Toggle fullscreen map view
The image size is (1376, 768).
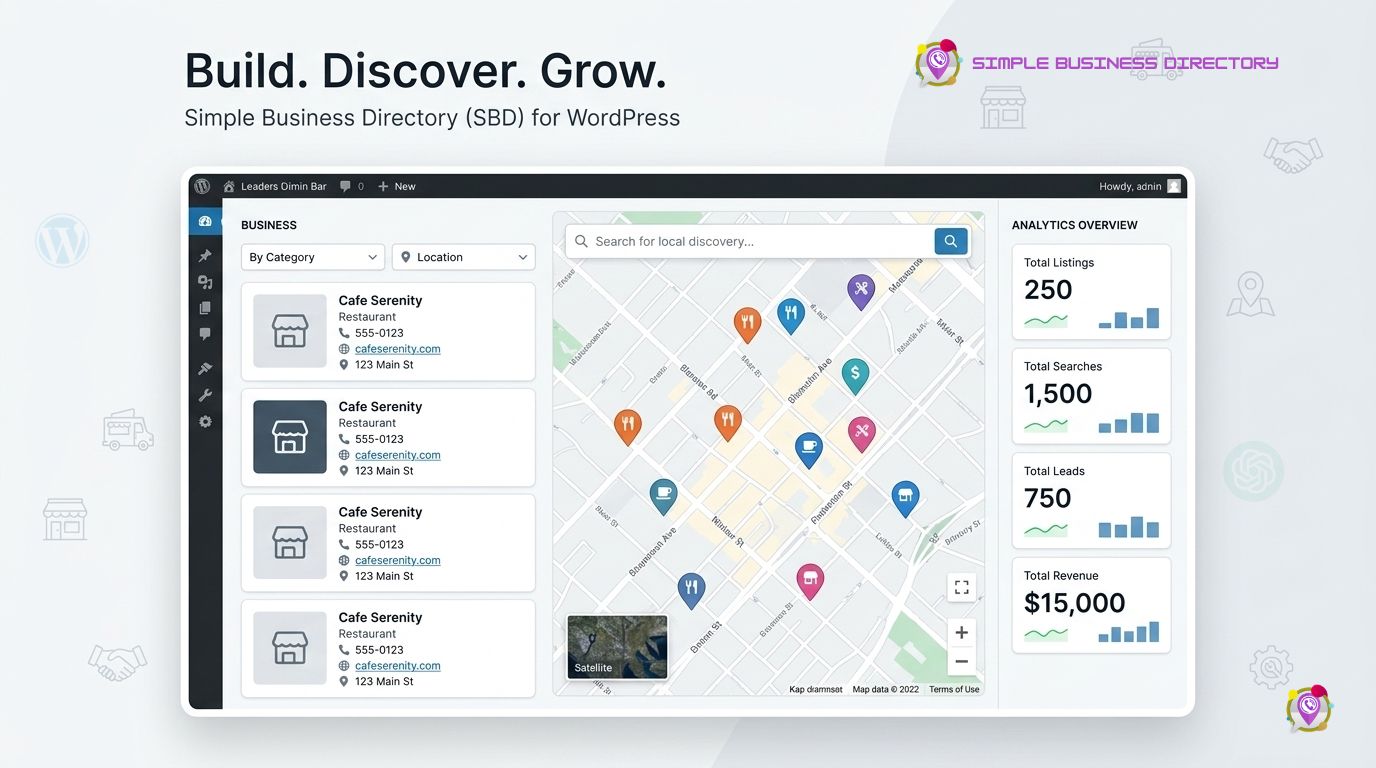(961, 588)
